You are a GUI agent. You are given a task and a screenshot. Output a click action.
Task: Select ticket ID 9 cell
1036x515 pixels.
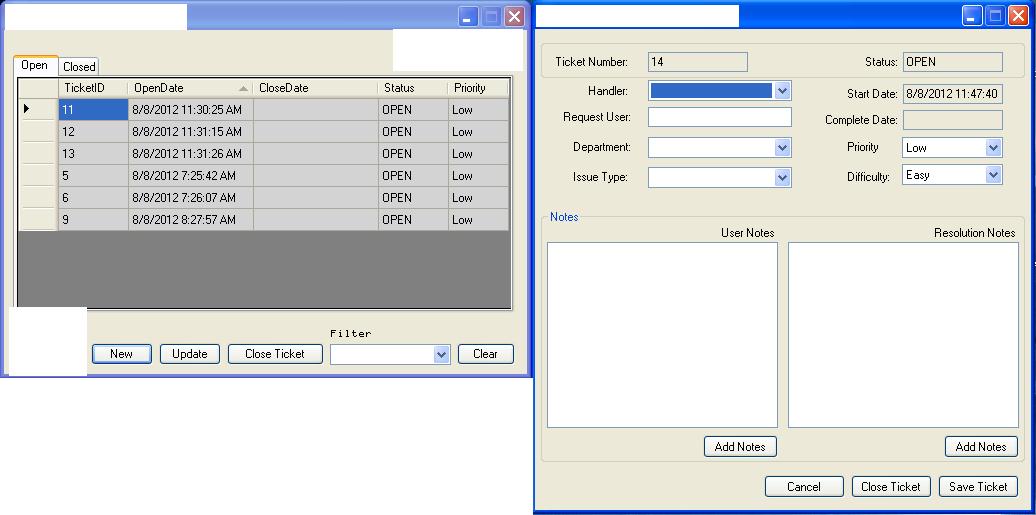tap(93, 219)
